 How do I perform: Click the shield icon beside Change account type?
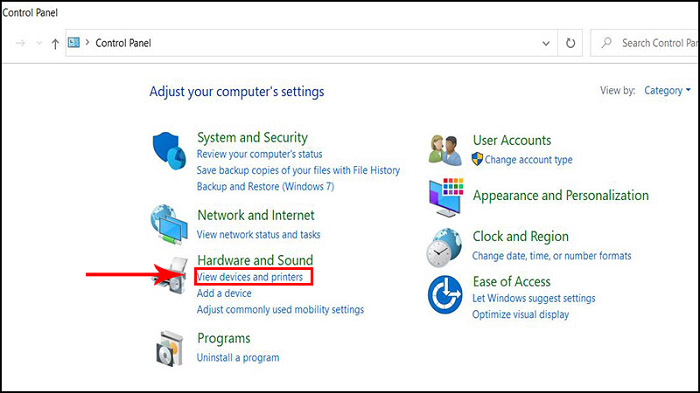coord(477,159)
